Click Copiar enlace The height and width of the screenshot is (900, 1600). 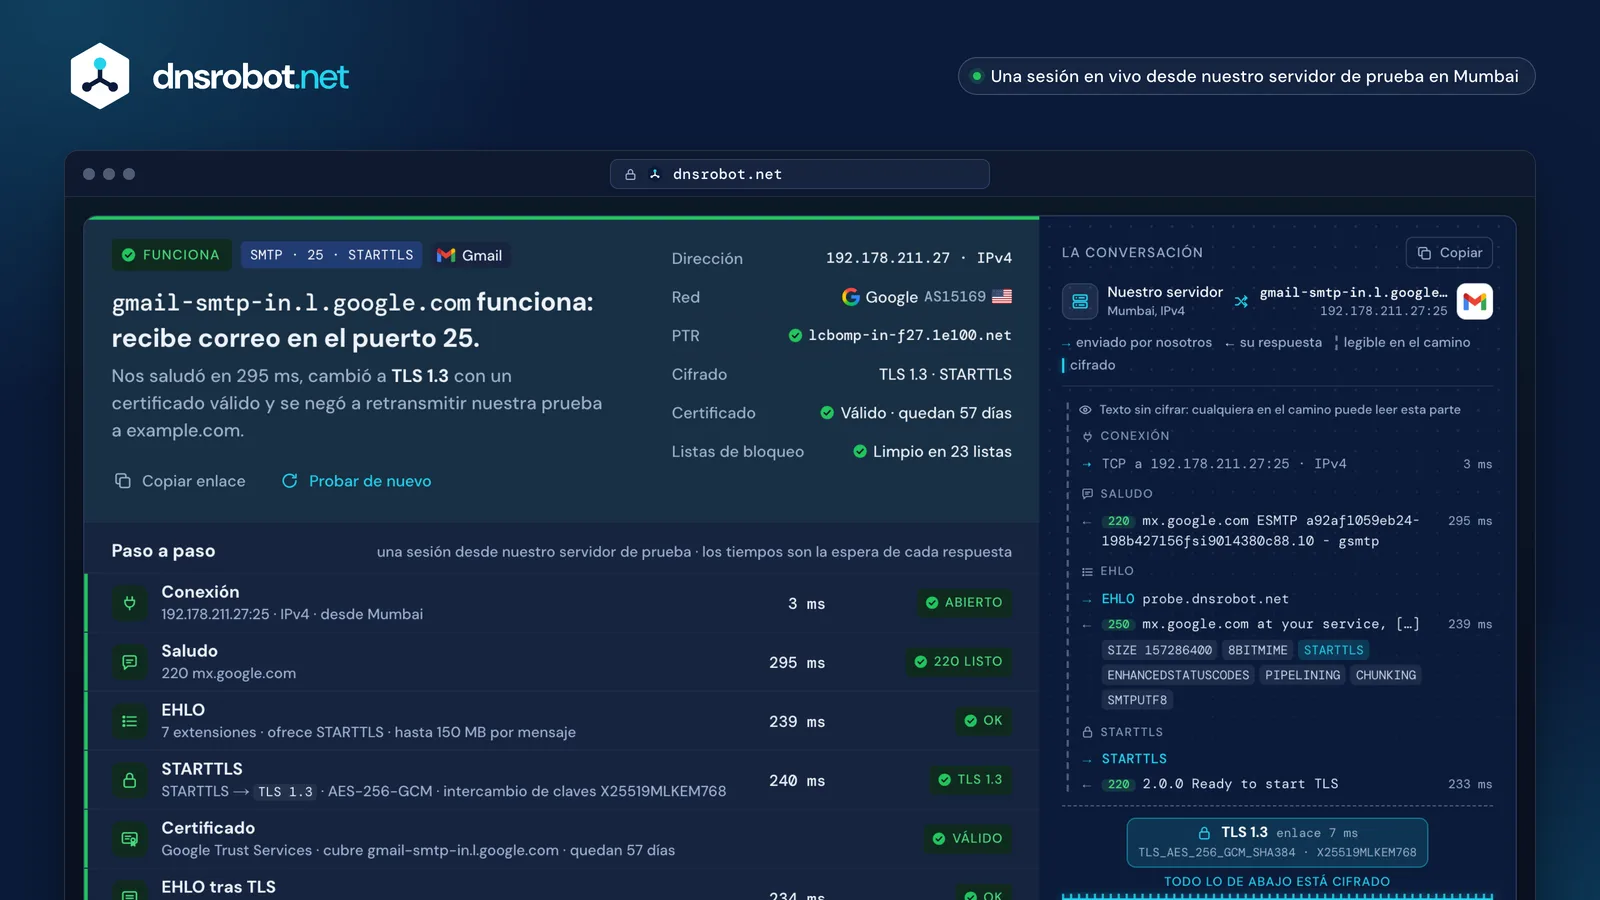(x=180, y=481)
